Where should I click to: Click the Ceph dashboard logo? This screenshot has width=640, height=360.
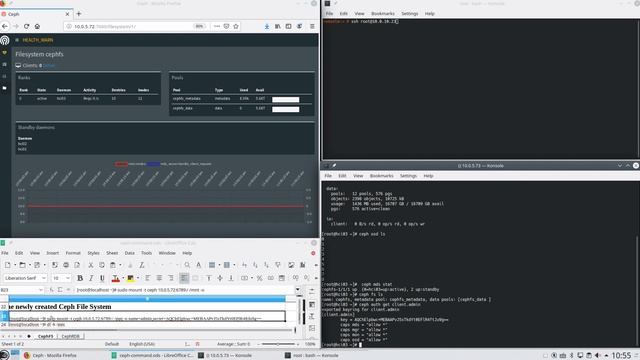pyautogui.click(x=4, y=40)
